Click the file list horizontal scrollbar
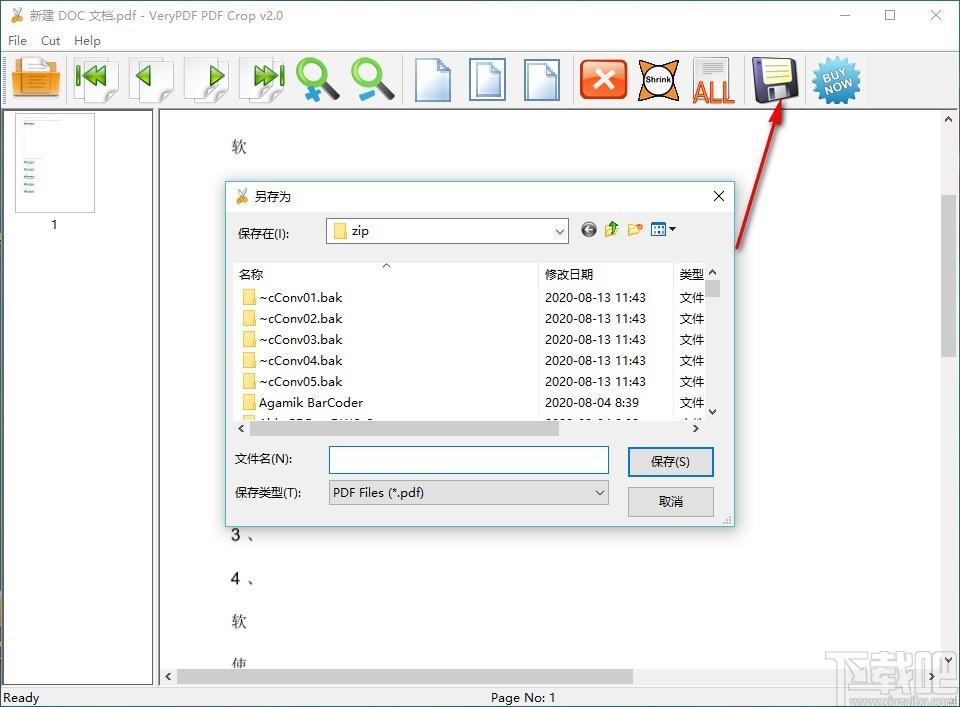Image resolution: width=960 pixels, height=707 pixels. pos(404,429)
